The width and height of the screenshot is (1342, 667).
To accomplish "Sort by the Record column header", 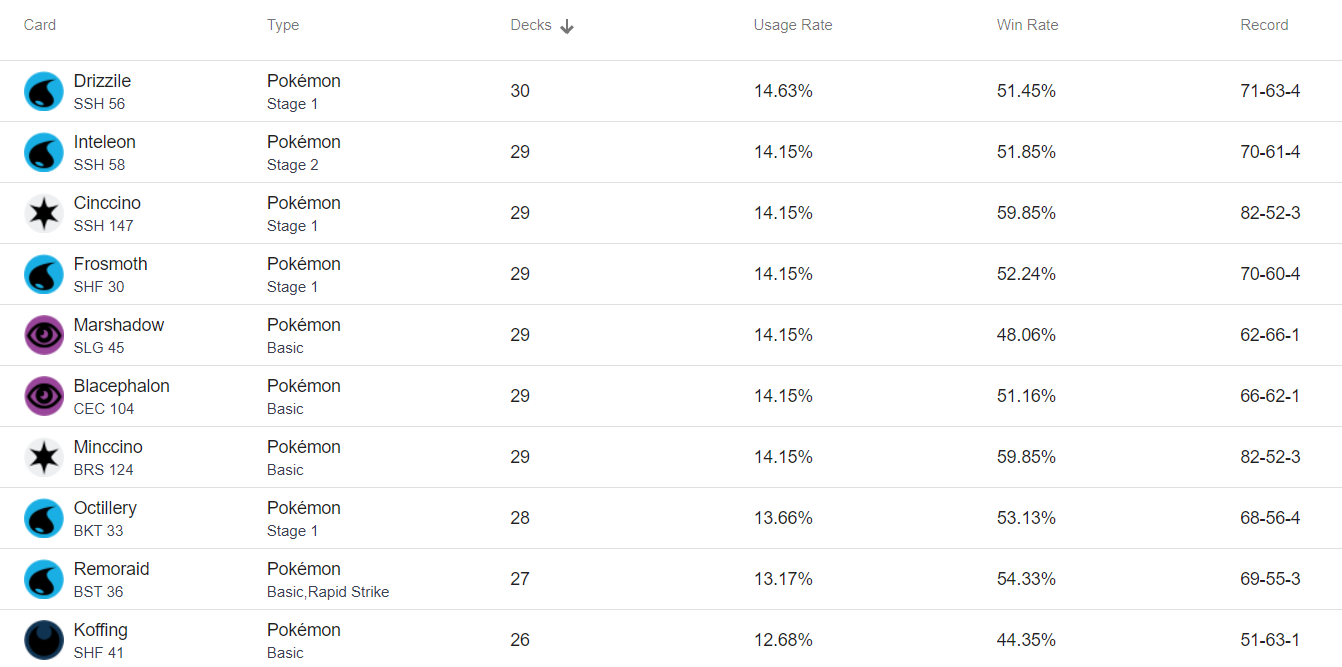I will (x=1264, y=25).
